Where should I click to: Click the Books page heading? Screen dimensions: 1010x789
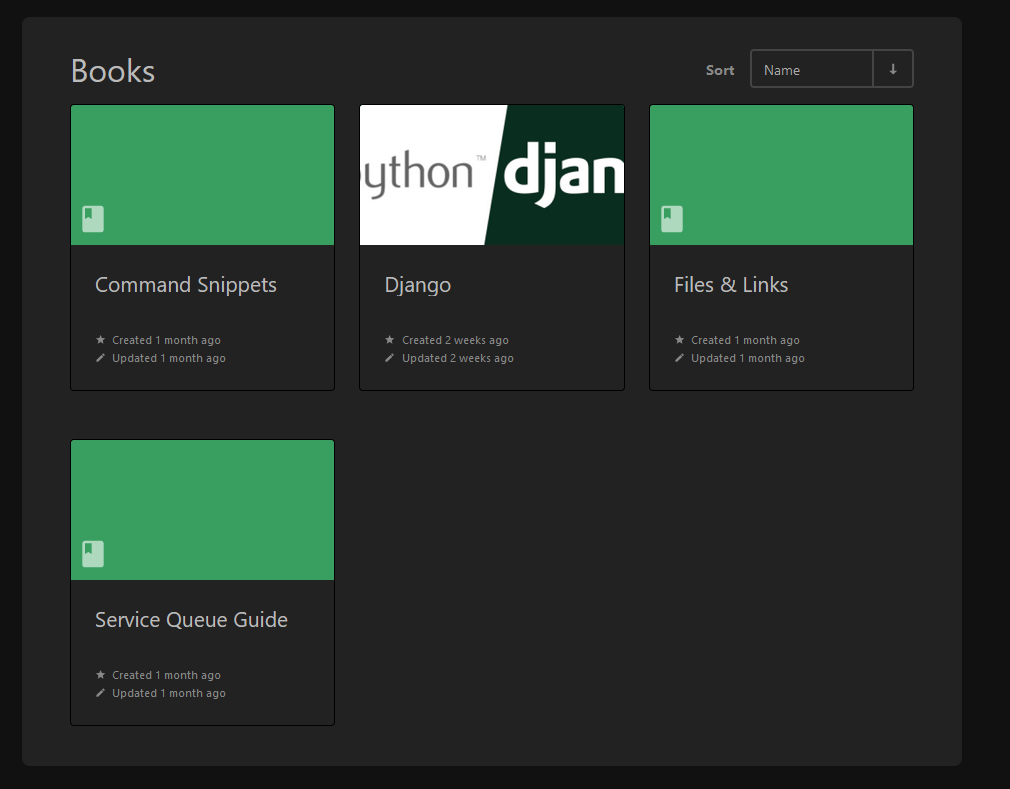pos(113,71)
